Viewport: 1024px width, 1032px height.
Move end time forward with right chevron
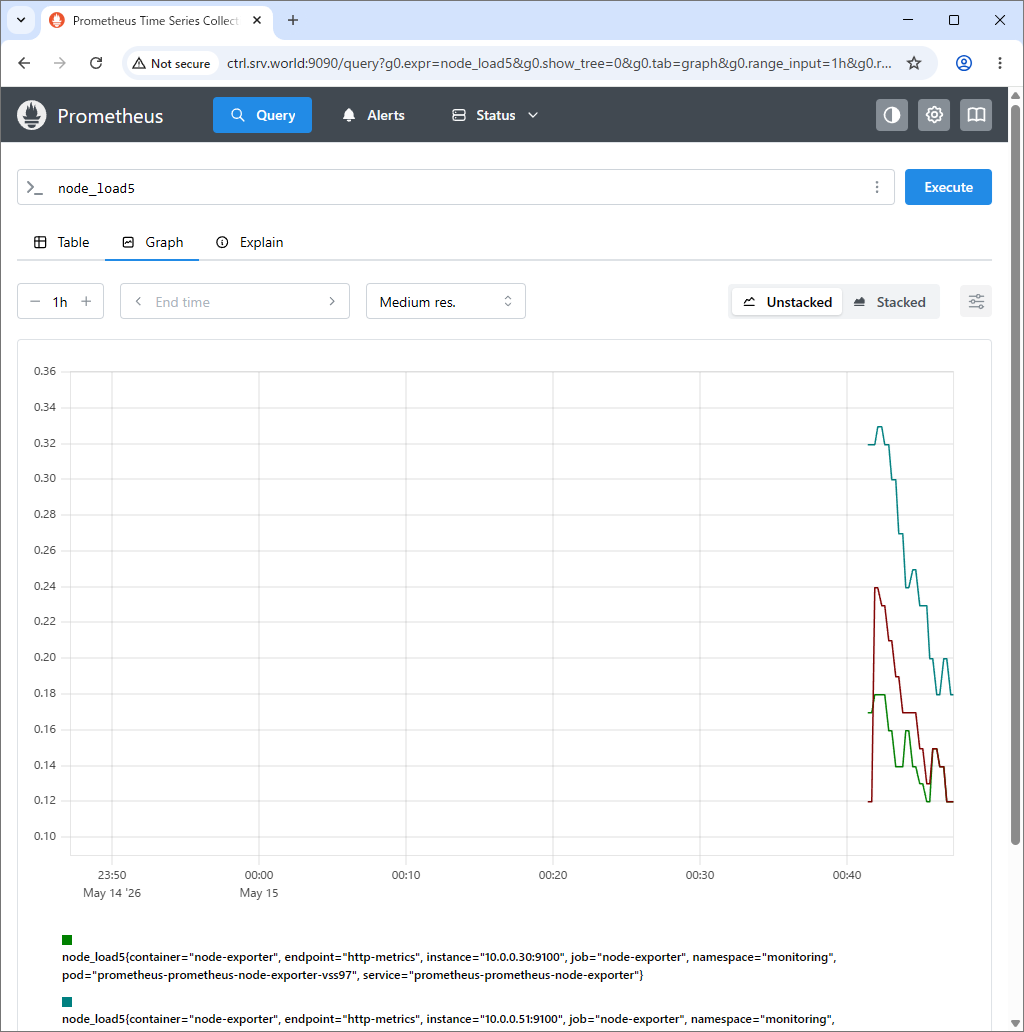(x=332, y=301)
